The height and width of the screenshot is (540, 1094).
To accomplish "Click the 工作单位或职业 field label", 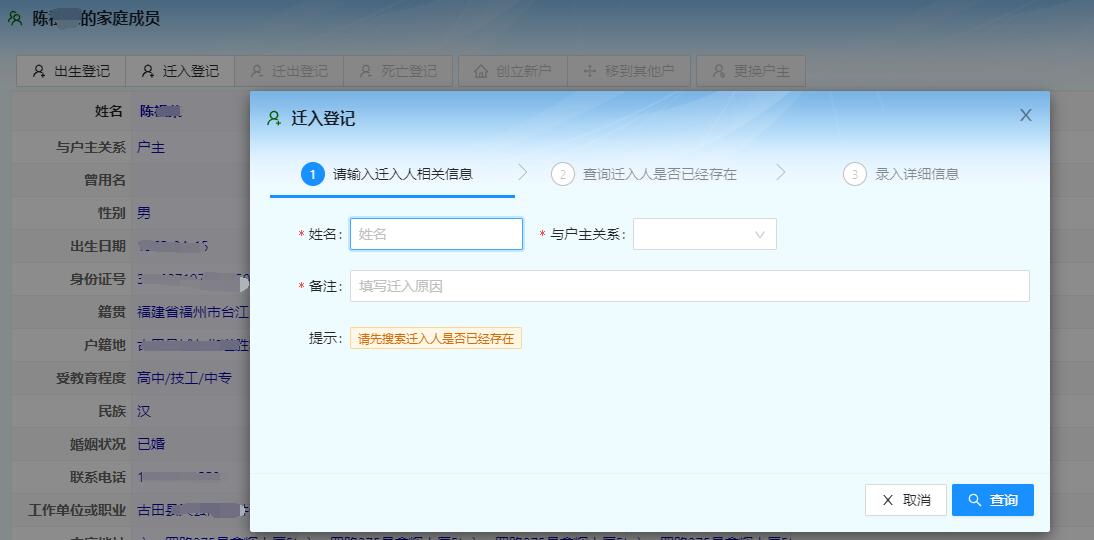I will pos(77,510).
